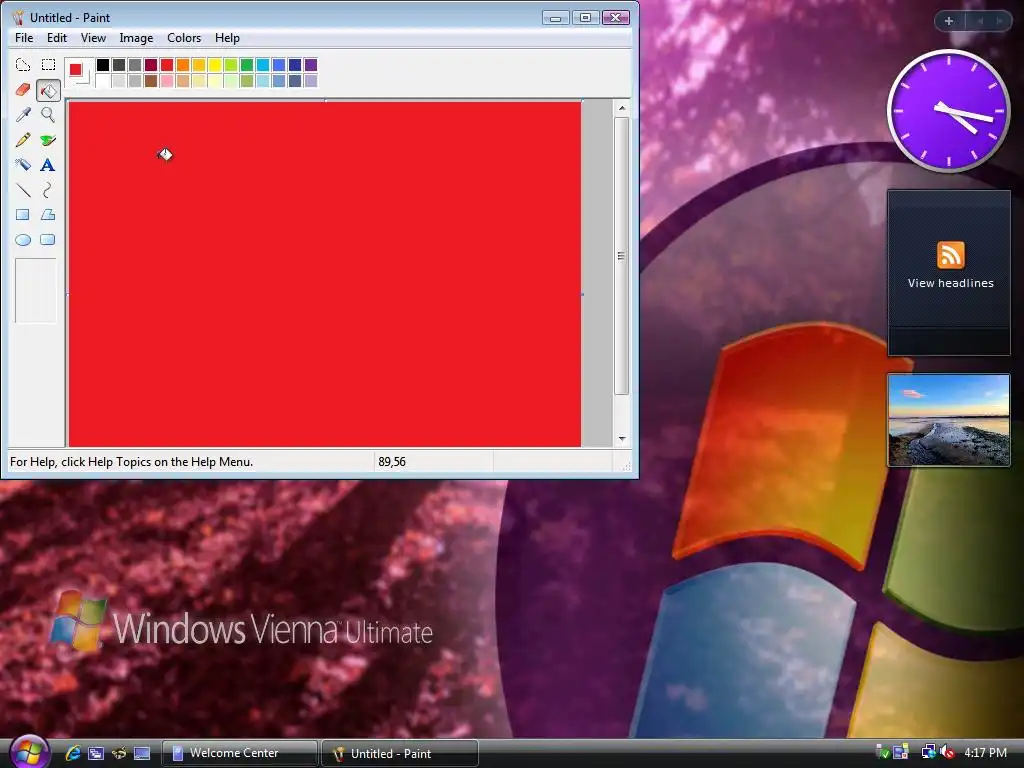1024x768 pixels.
Task: Open the Colors menu
Action: point(184,38)
